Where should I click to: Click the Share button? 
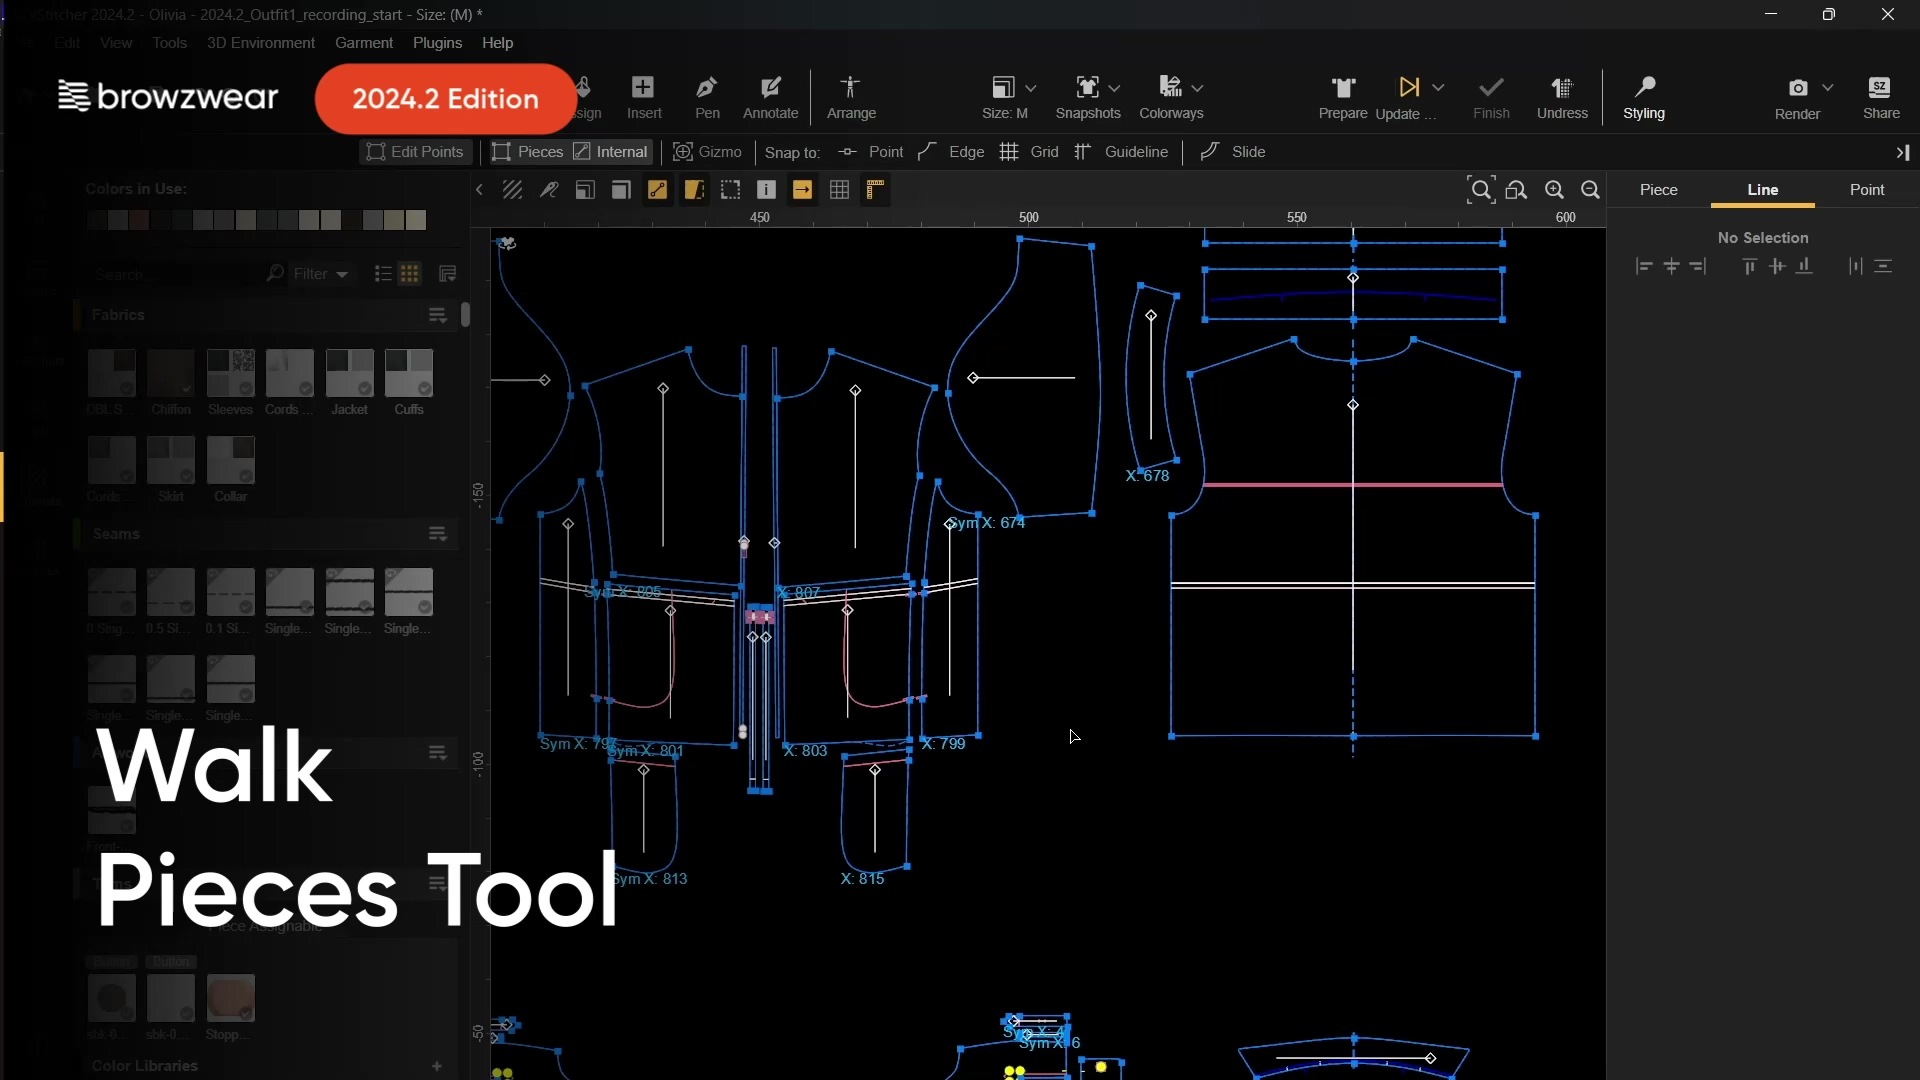click(x=1880, y=97)
